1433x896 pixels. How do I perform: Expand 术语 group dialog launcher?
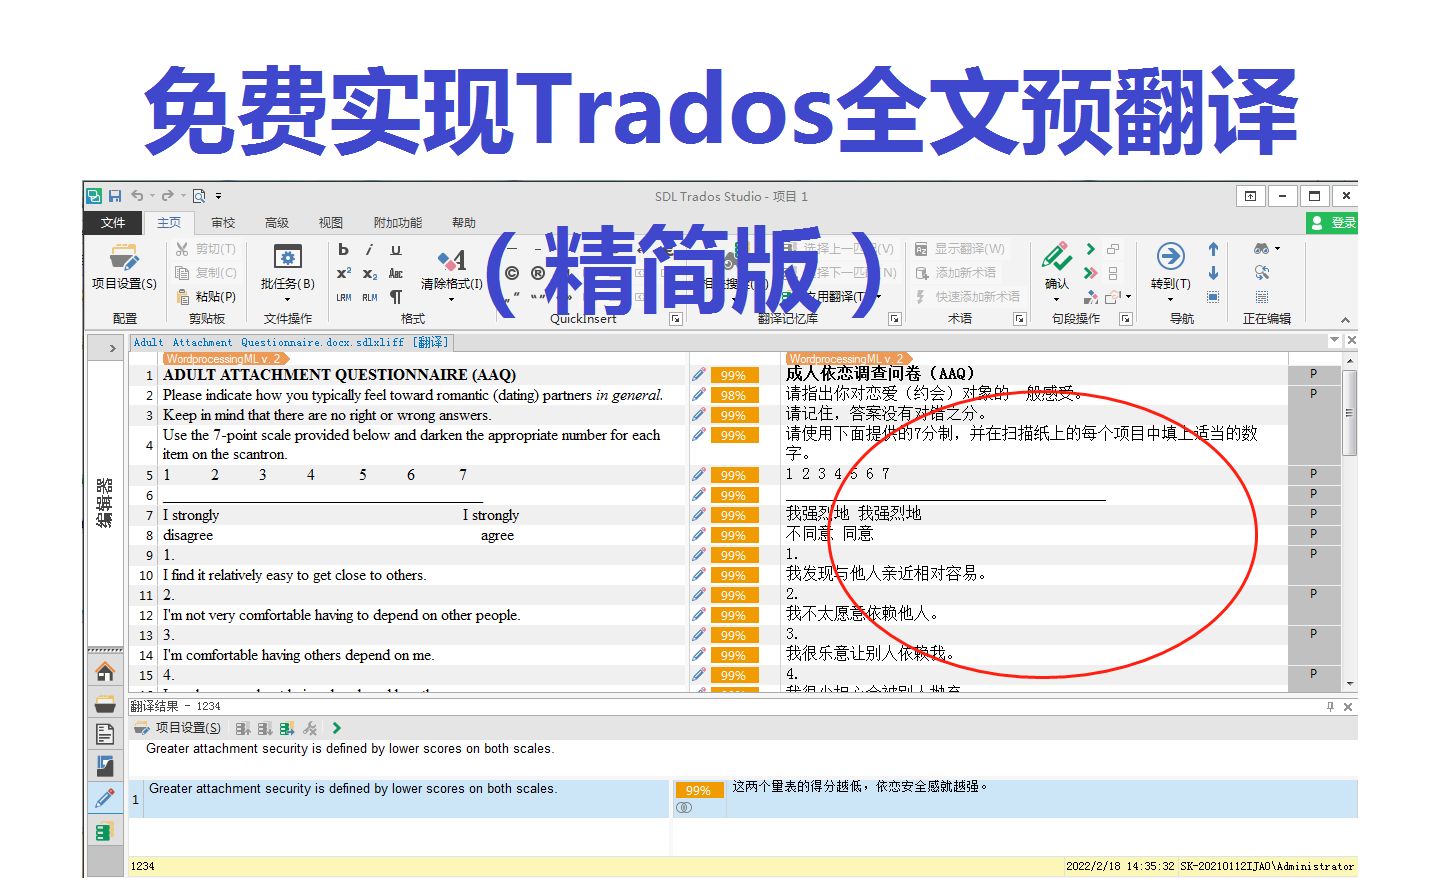tap(1020, 319)
